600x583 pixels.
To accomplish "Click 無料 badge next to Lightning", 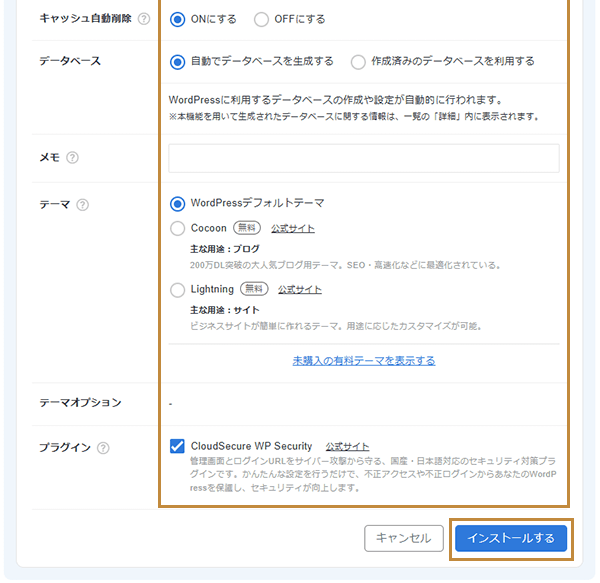I will tap(254, 289).
